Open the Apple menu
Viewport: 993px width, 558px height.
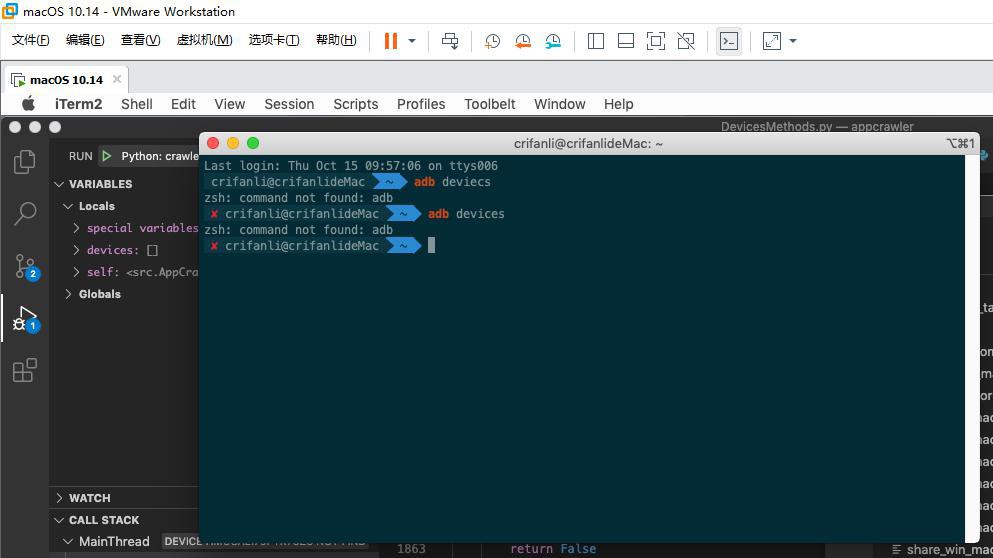click(x=28, y=104)
